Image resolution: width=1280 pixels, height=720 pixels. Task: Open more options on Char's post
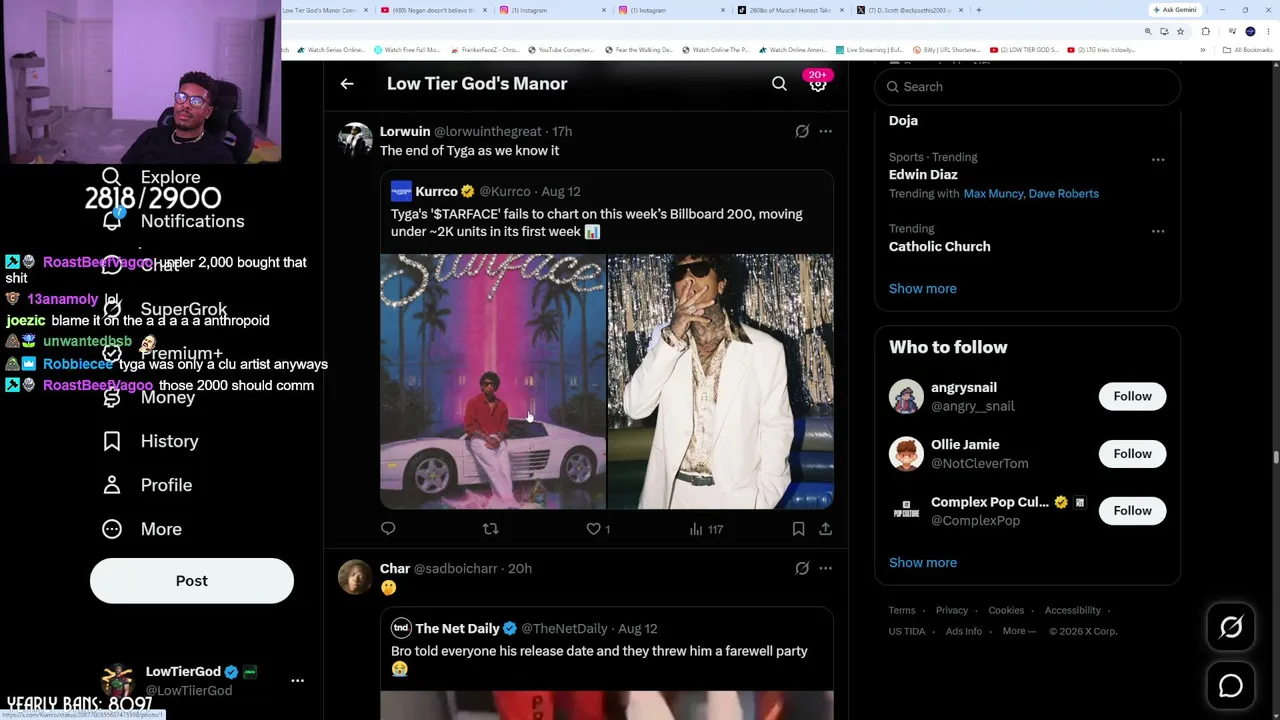(x=825, y=568)
